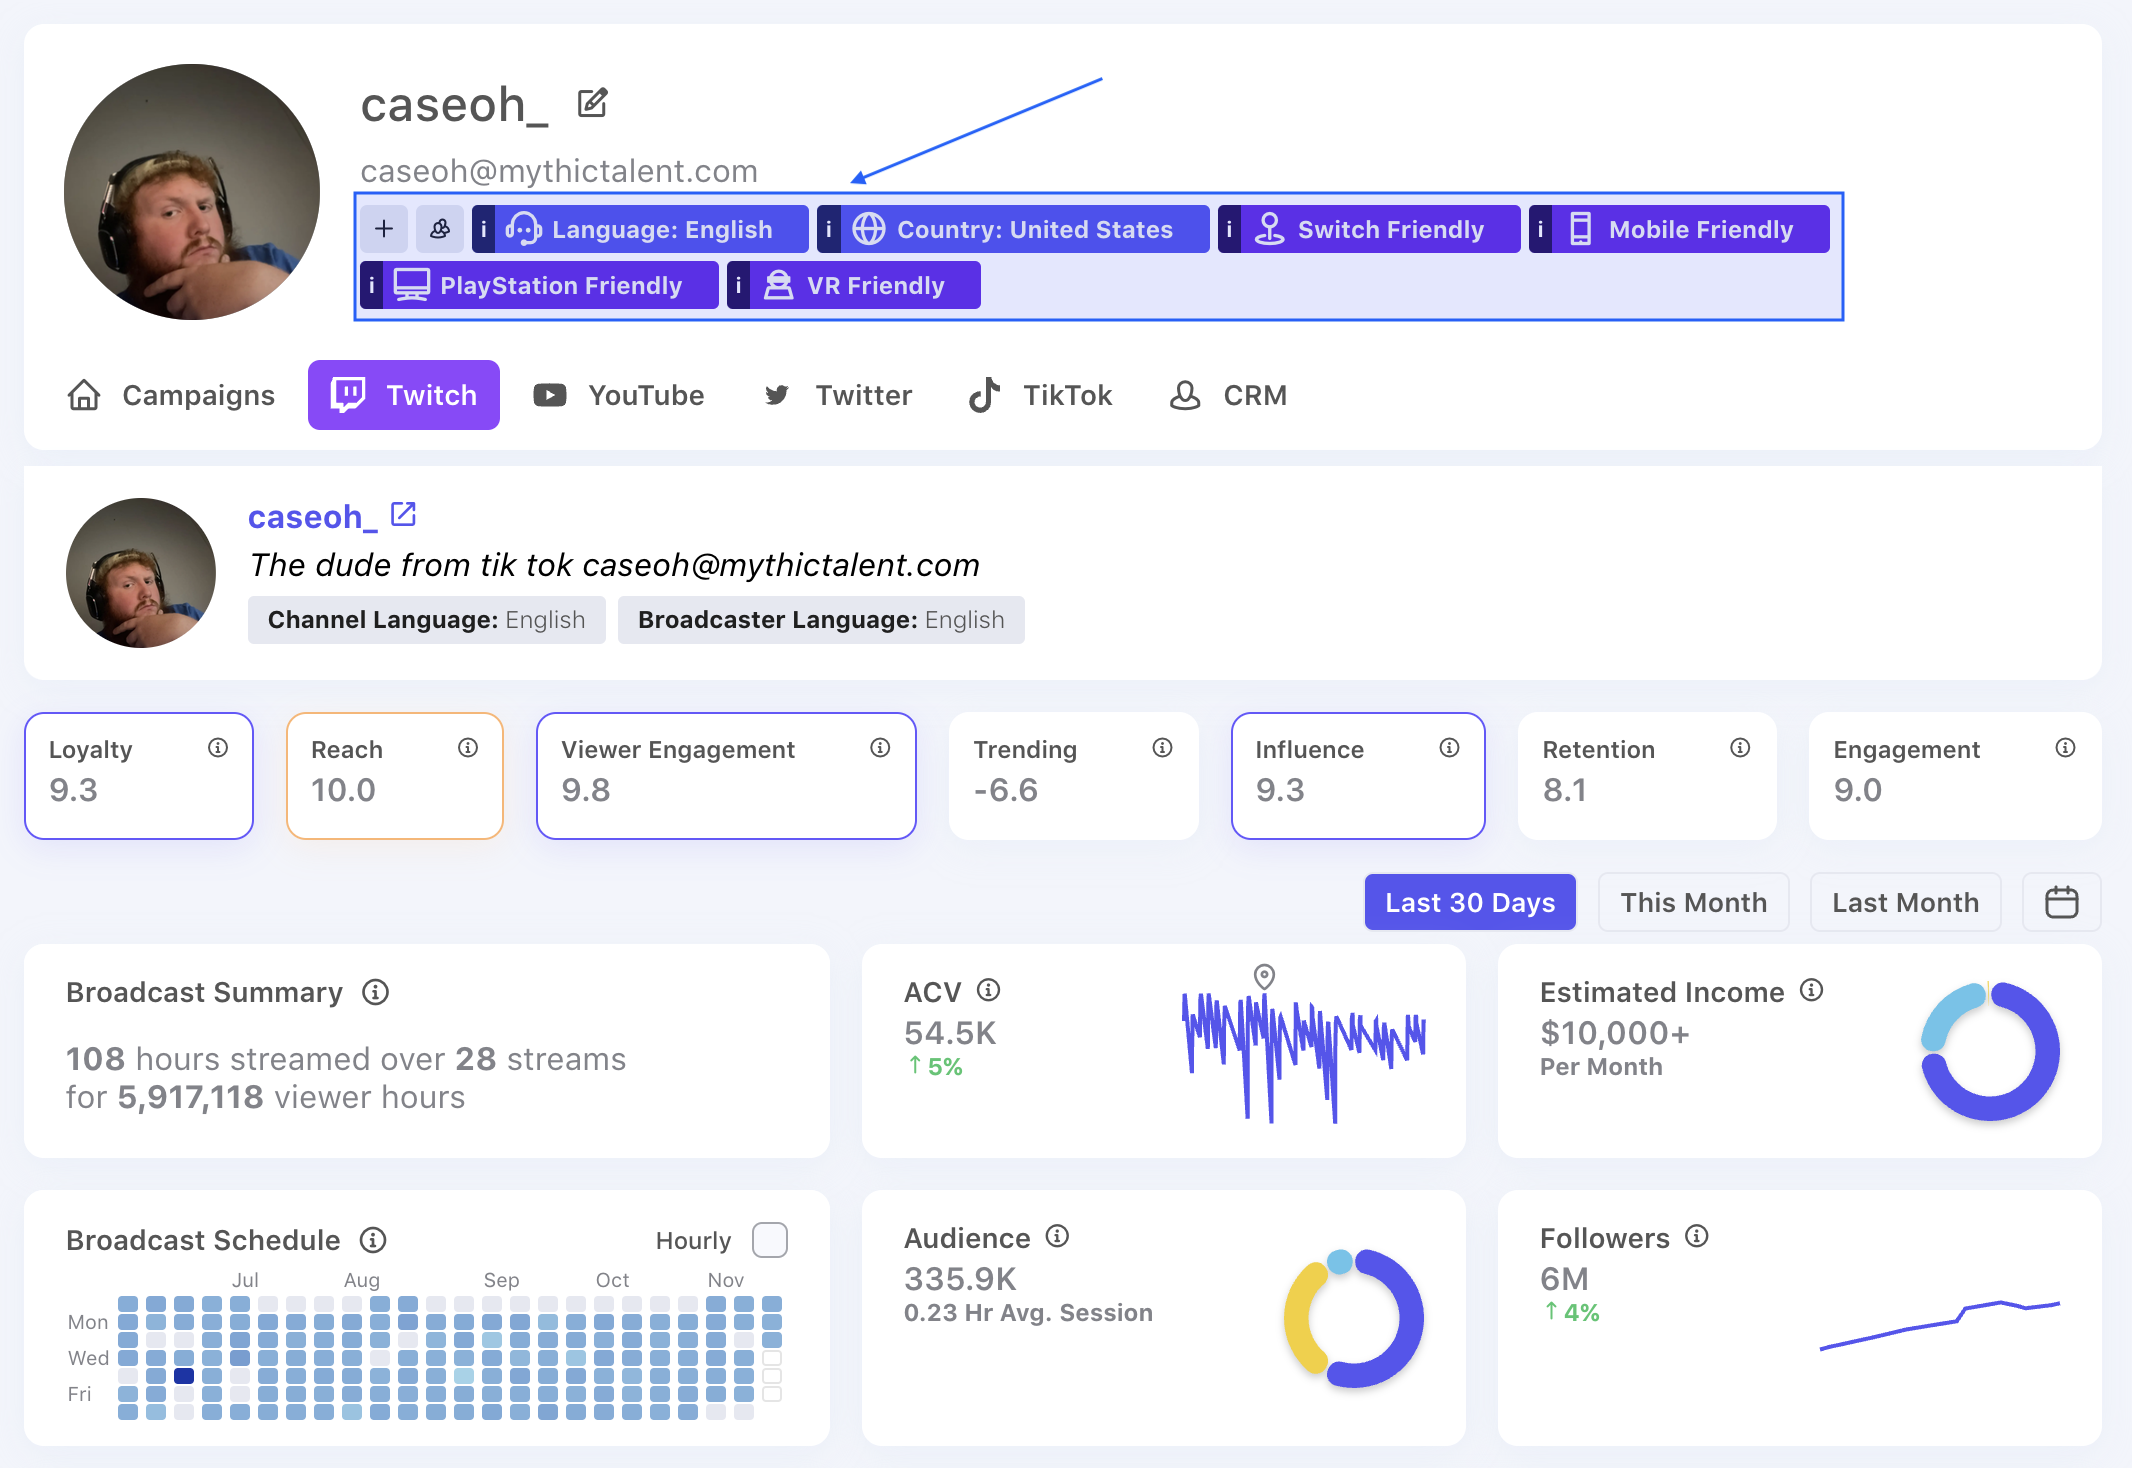Click the Country: United States tag

tap(1013, 229)
